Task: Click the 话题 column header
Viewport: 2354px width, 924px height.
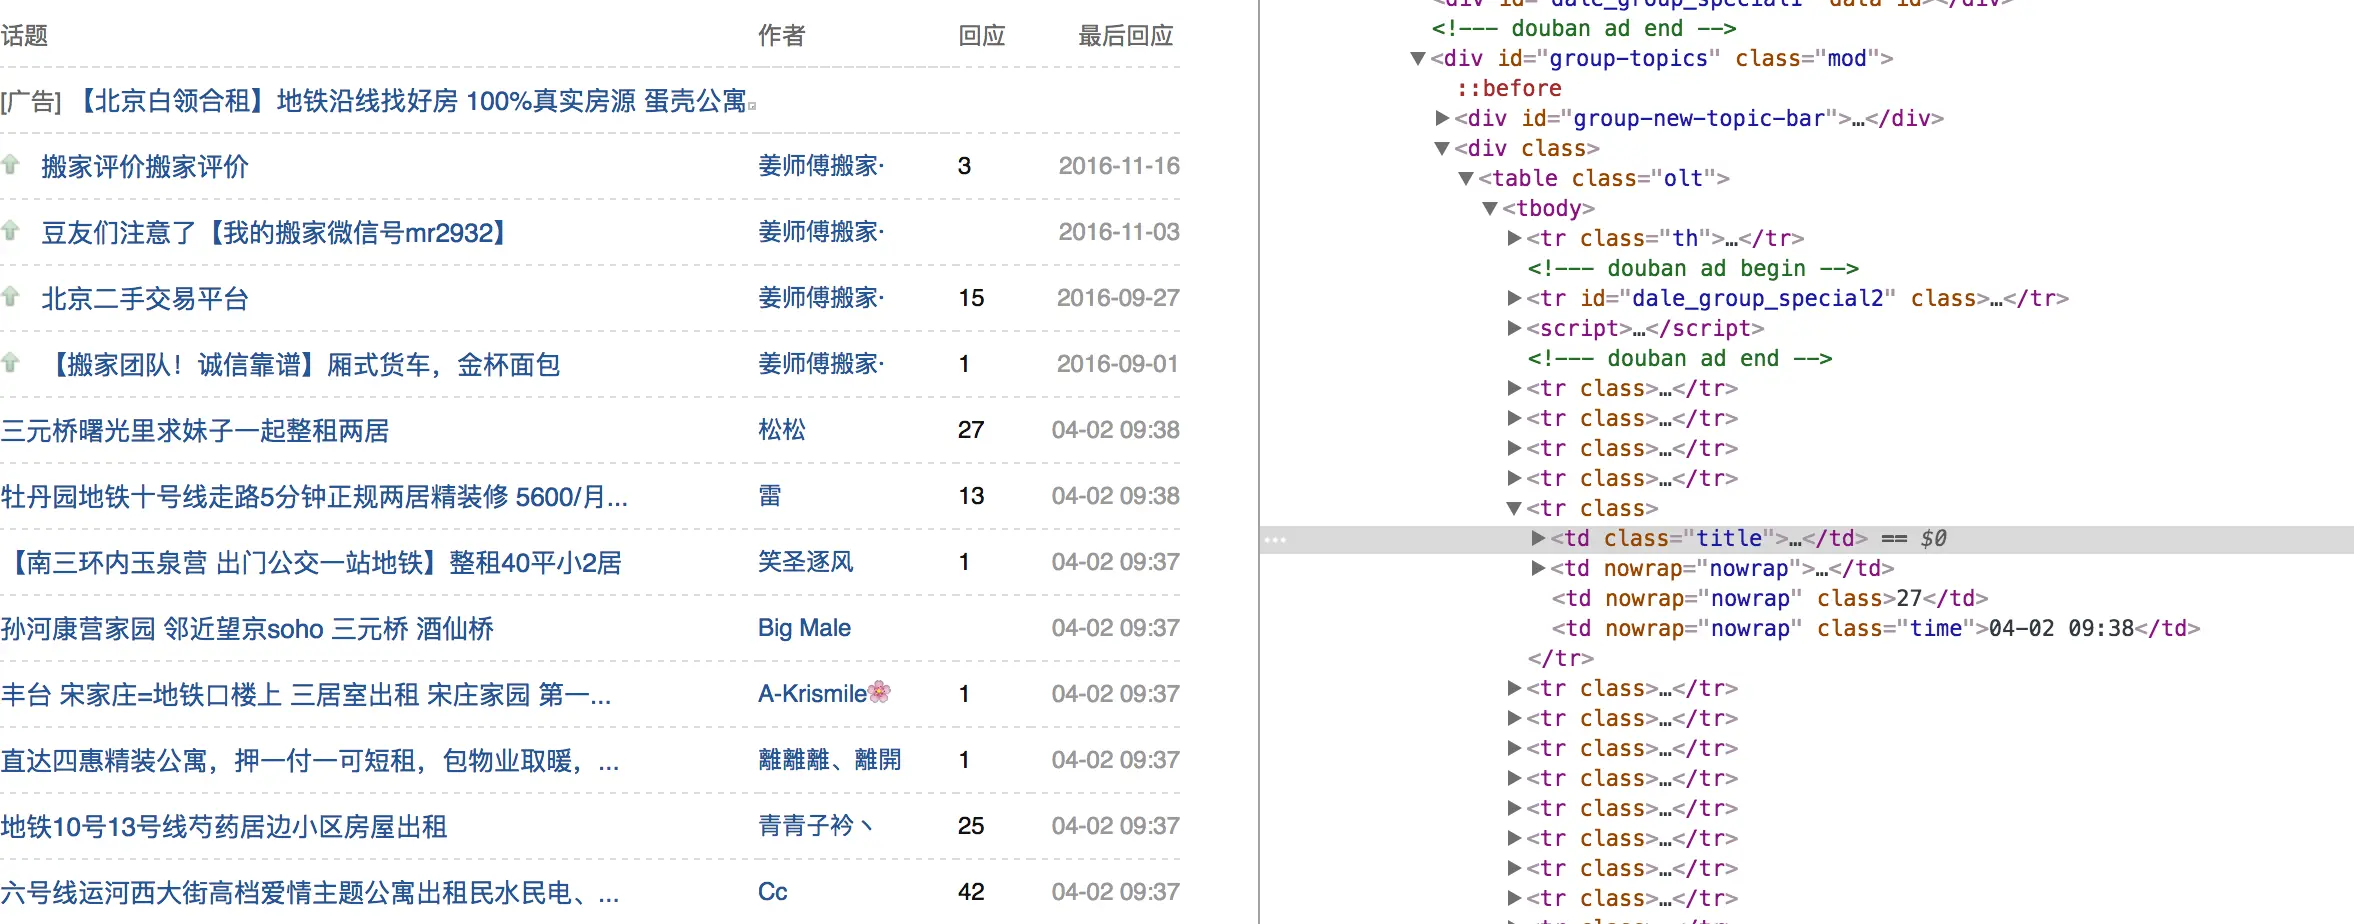Action: [x=25, y=36]
